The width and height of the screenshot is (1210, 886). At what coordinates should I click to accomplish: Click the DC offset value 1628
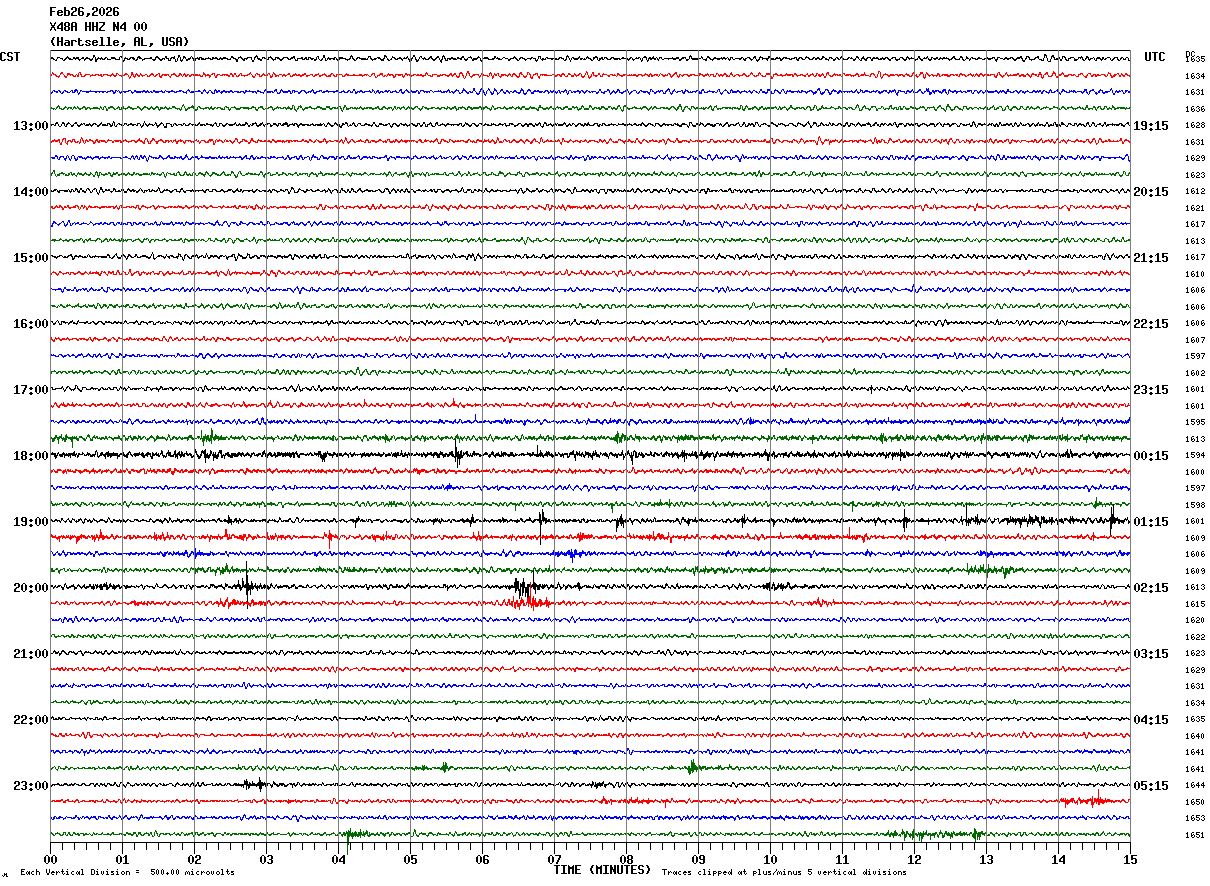click(x=1194, y=126)
